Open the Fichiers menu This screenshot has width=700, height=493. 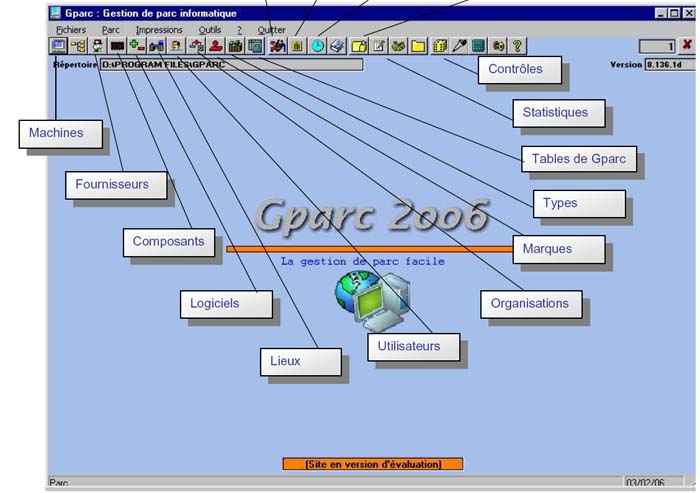pos(71,30)
